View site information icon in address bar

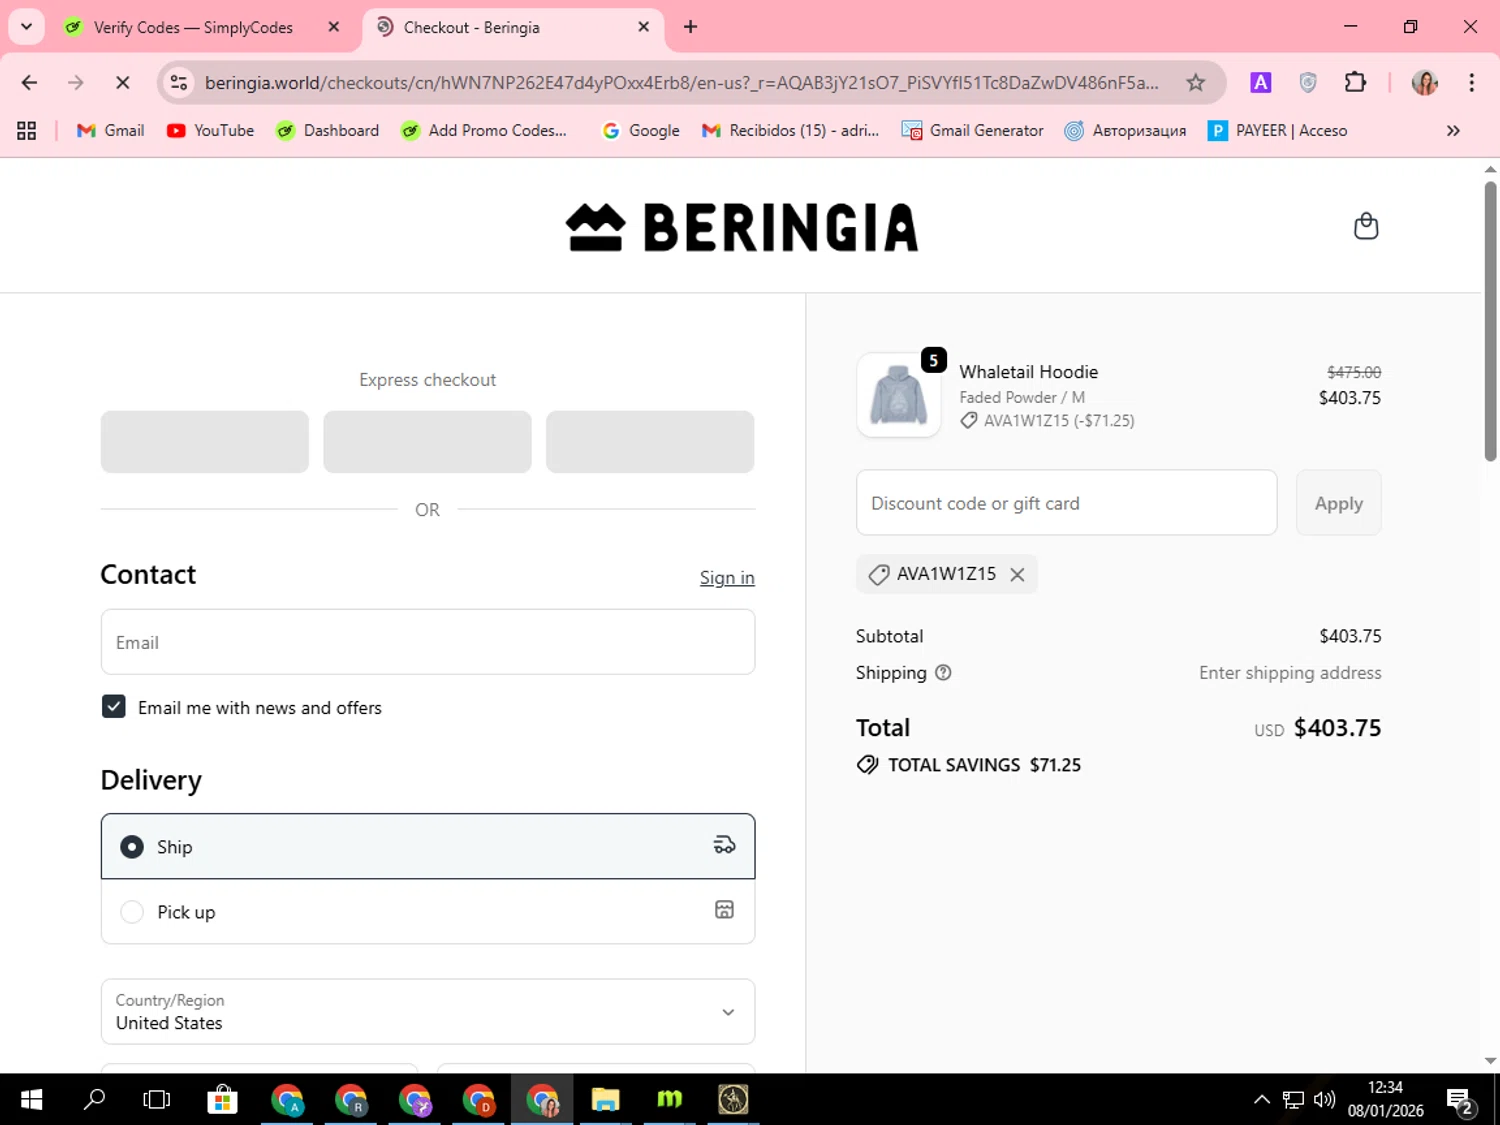coord(179,82)
